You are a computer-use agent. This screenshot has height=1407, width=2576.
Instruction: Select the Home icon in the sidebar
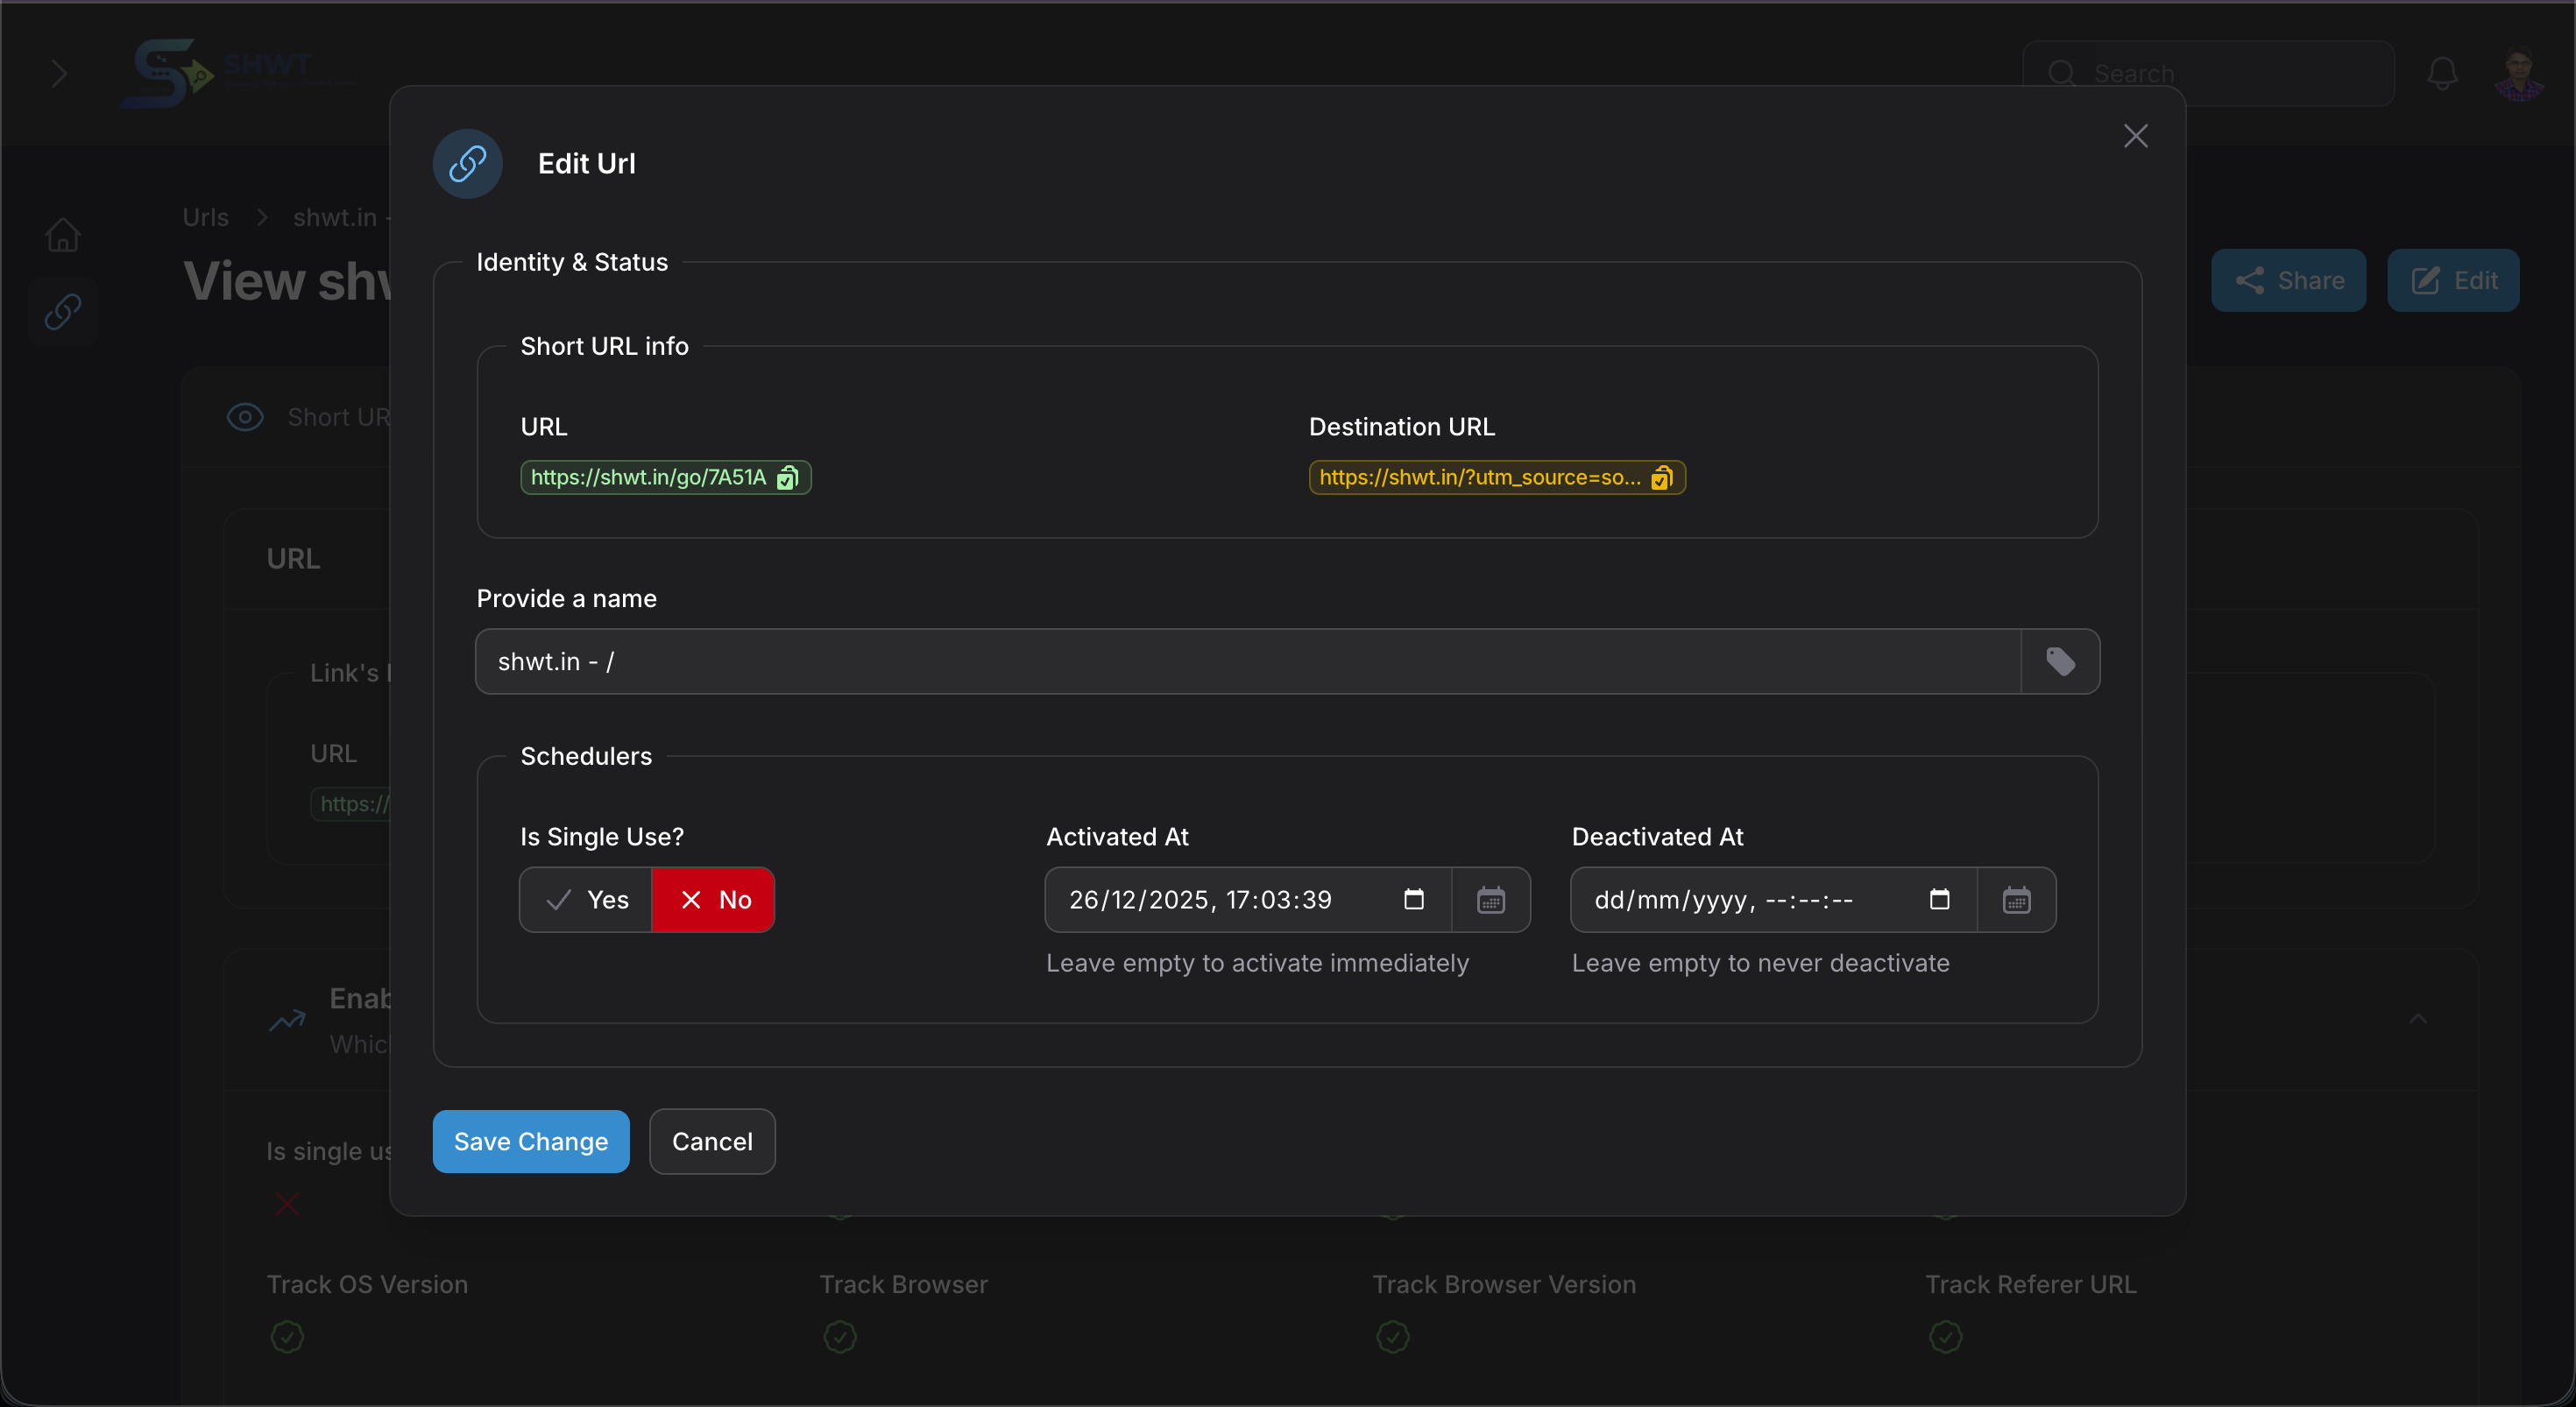point(62,233)
